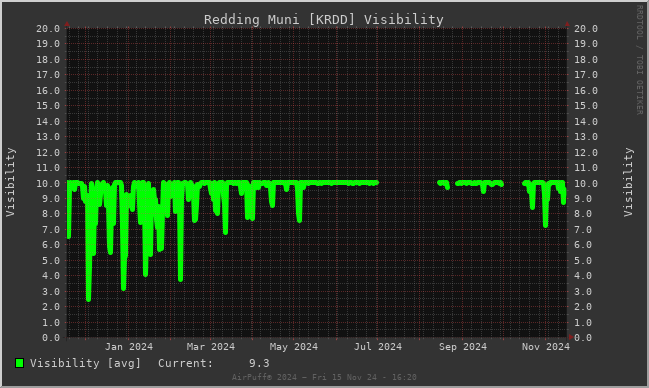Click the Visibility [avg] legend text
The image size is (649, 388).
click(85, 363)
